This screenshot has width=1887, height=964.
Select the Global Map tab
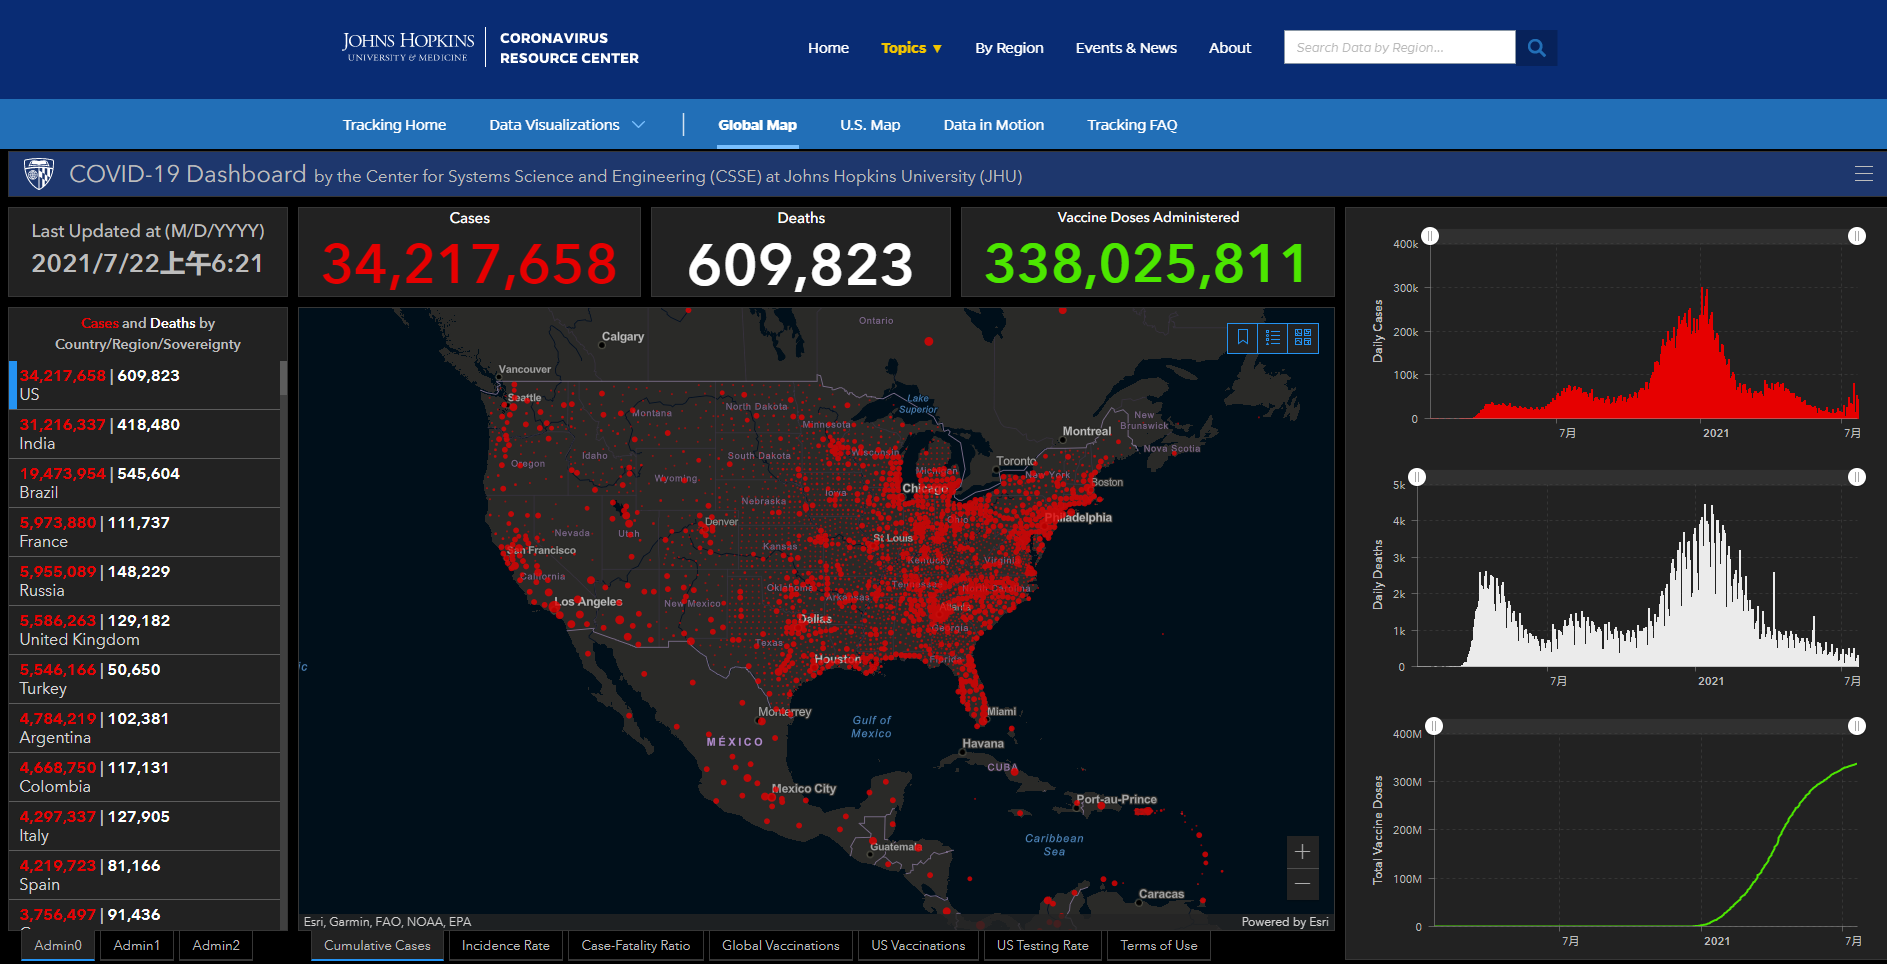click(757, 125)
